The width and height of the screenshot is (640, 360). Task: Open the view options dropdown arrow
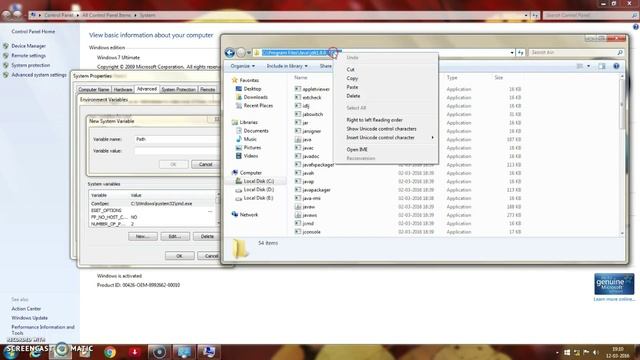588,66
